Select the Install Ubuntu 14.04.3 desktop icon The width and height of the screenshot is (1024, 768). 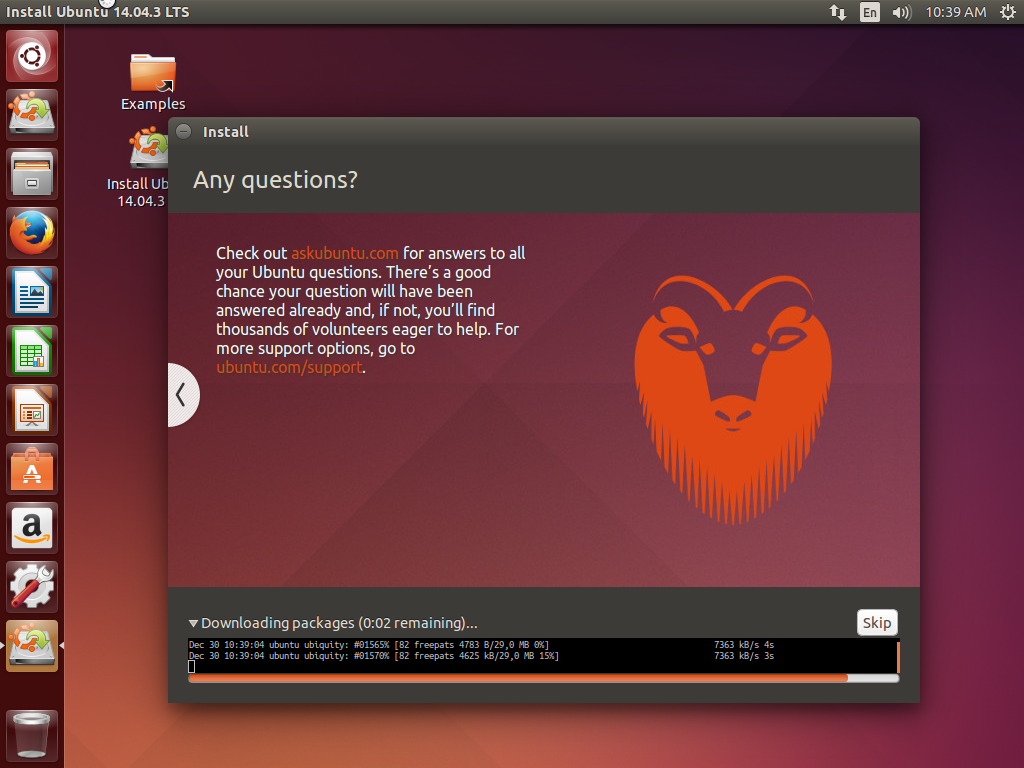click(x=138, y=168)
